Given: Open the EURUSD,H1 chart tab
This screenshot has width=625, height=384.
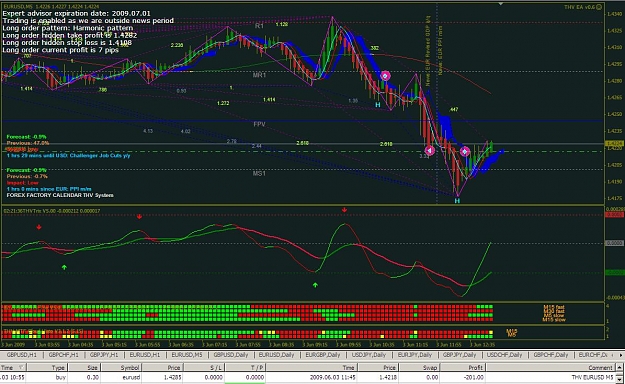Looking at the screenshot, I should 145,354.
